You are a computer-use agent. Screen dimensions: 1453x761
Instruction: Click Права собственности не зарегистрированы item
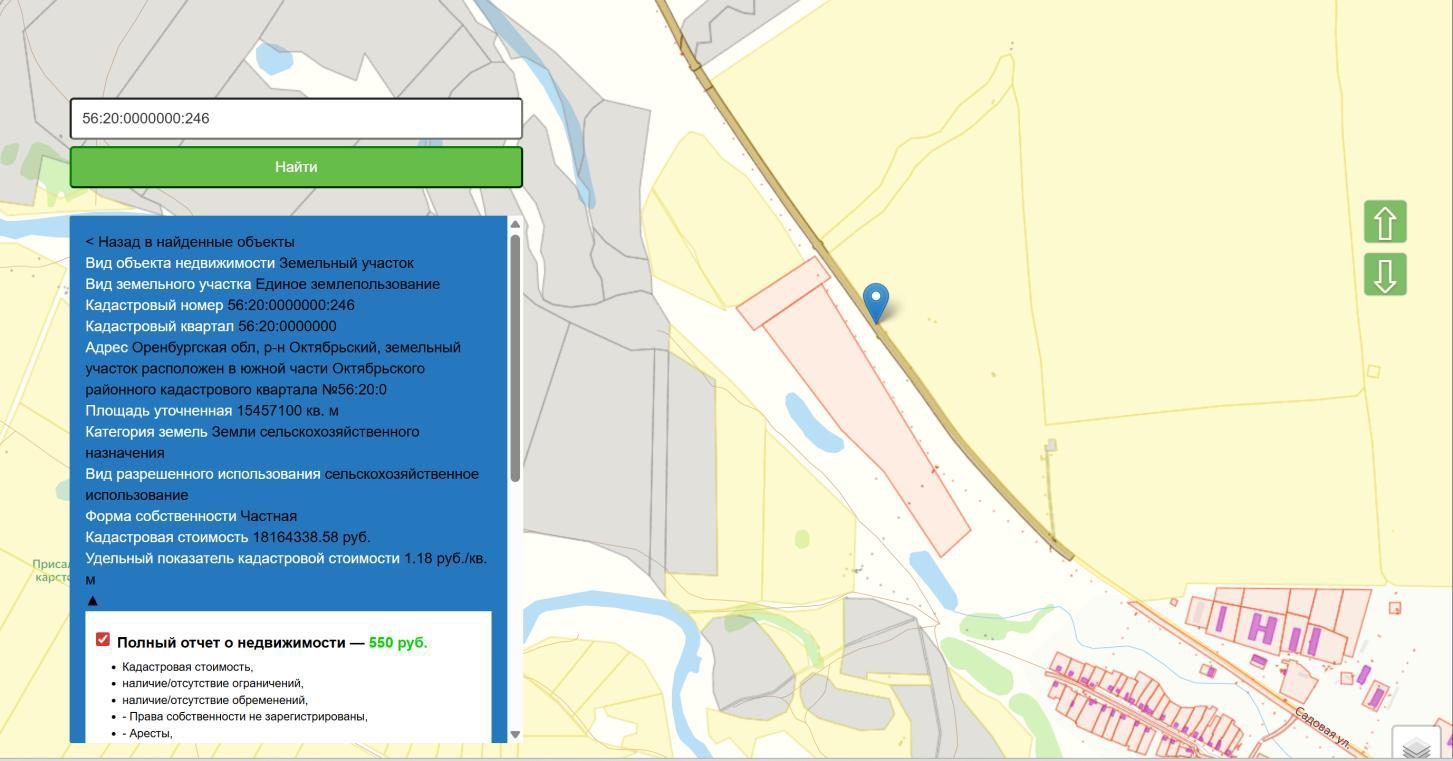(x=245, y=716)
